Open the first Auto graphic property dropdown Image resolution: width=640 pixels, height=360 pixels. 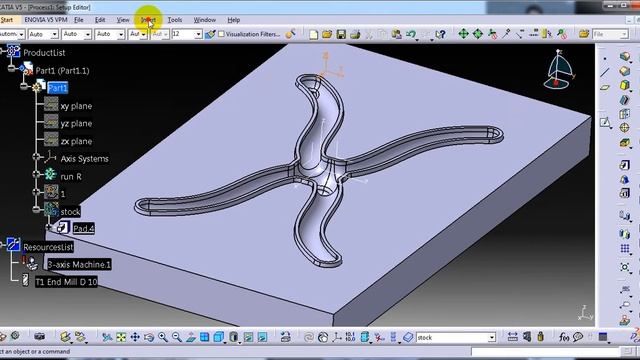pos(54,35)
